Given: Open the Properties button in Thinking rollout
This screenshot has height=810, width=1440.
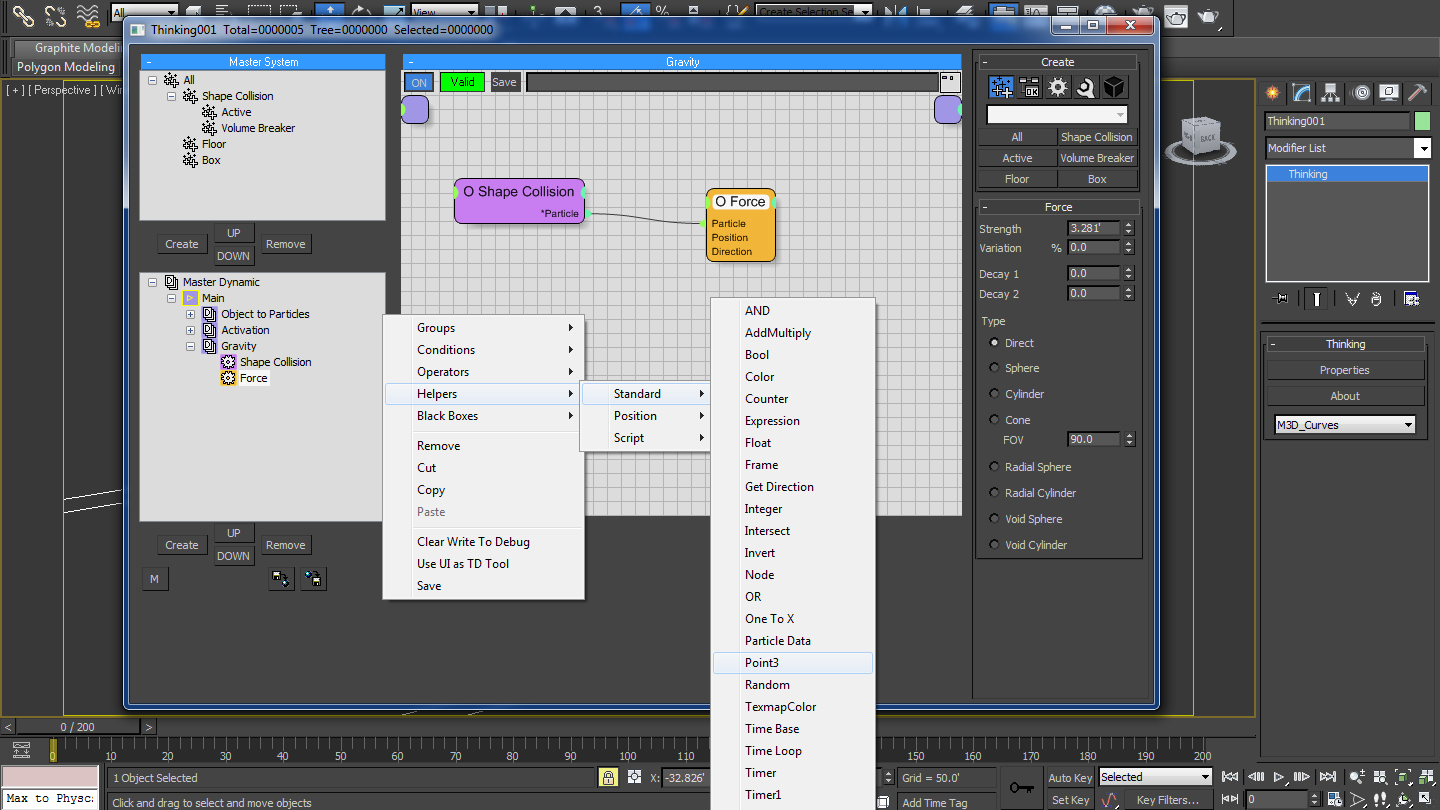Looking at the screenshot, I should (x=1345, y=370).
